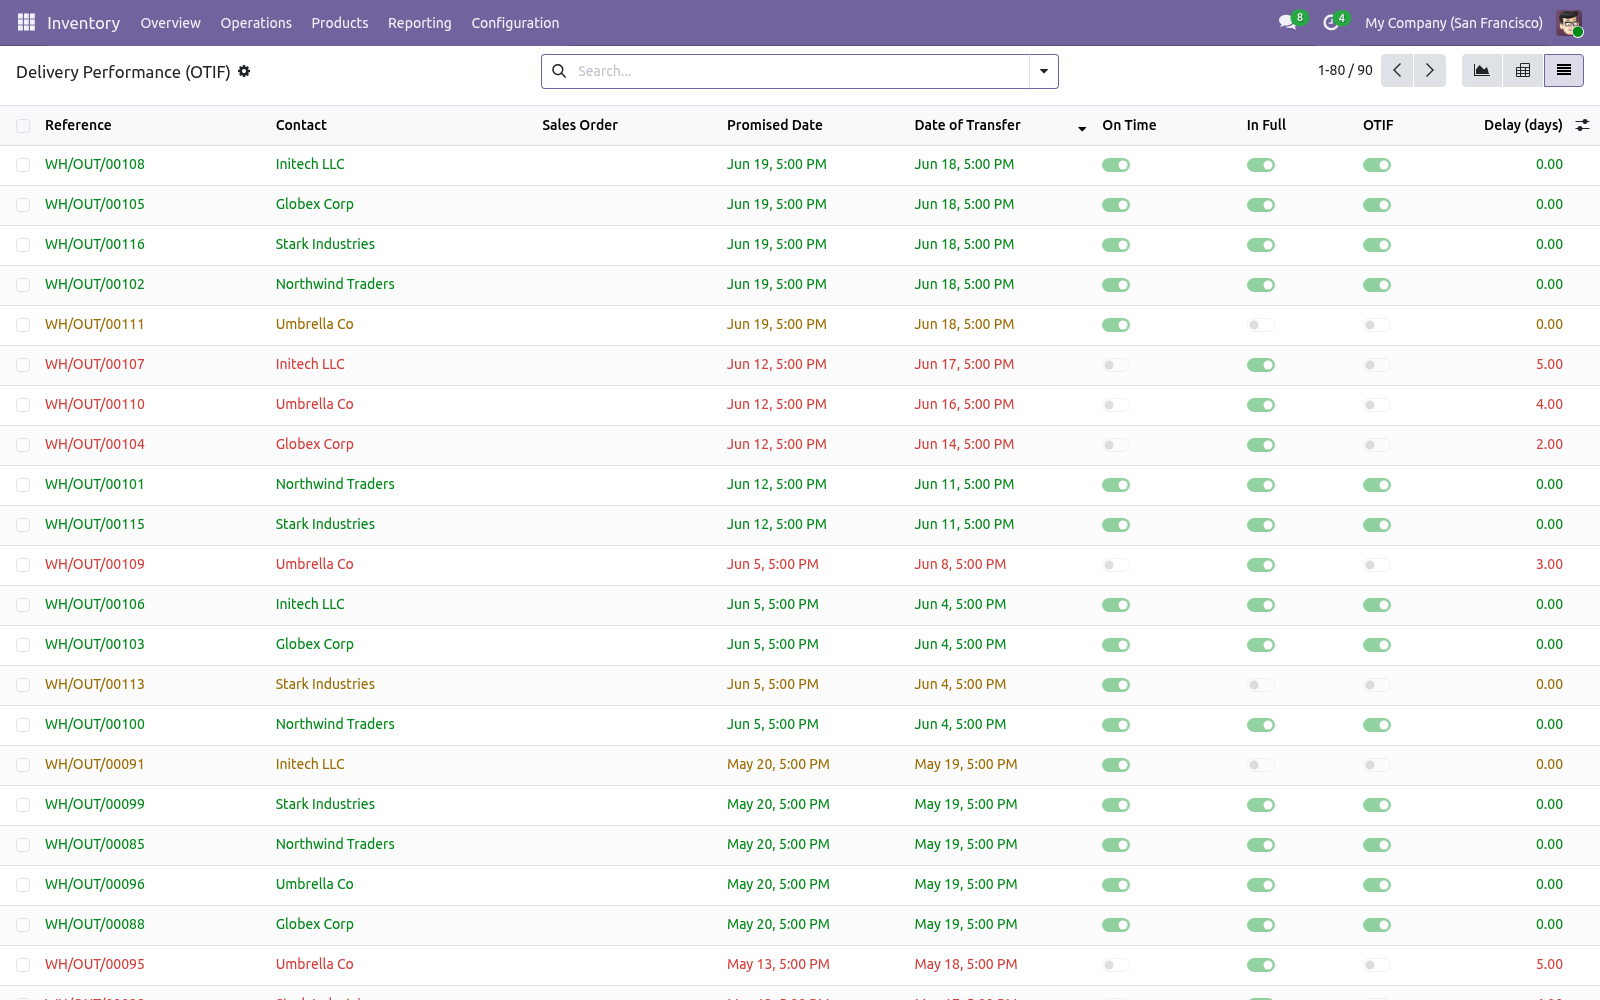The height and width of the screenshot is (1000, 1600).
Task: Sort by the Date of Transfer column
Action: coord(967,125)
